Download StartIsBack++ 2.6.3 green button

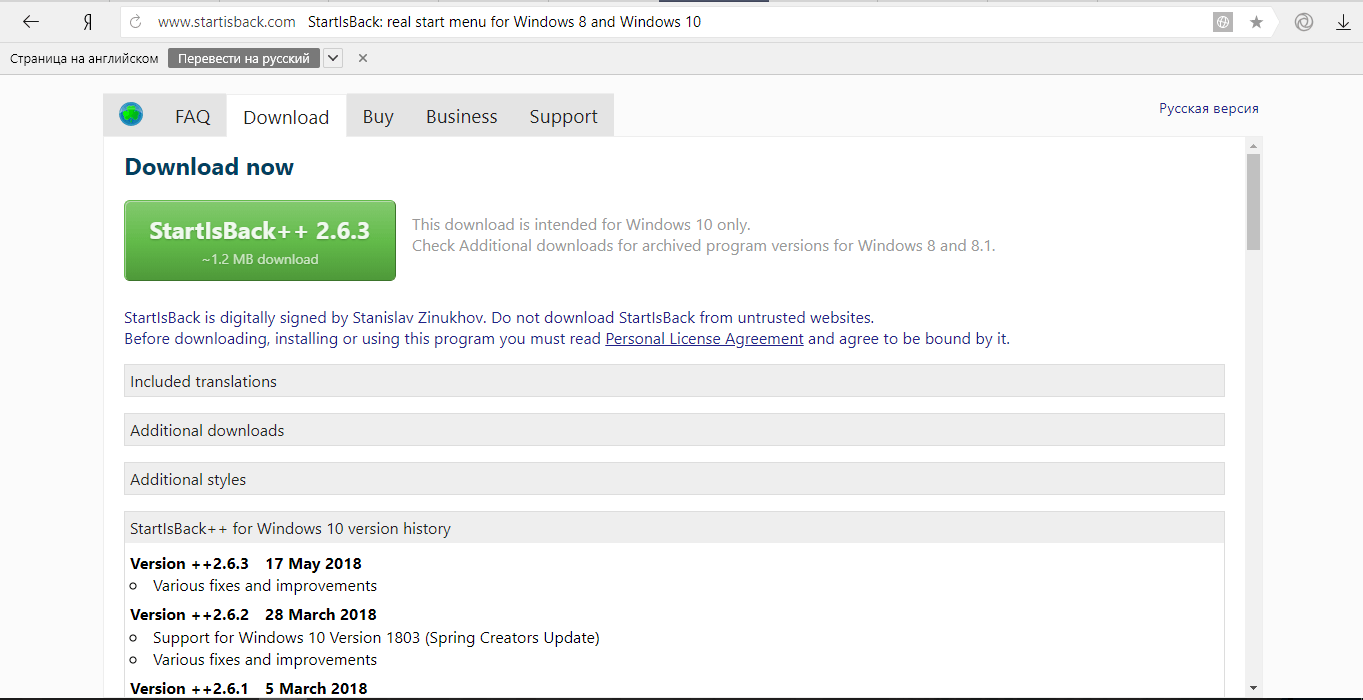coord(260,241)
